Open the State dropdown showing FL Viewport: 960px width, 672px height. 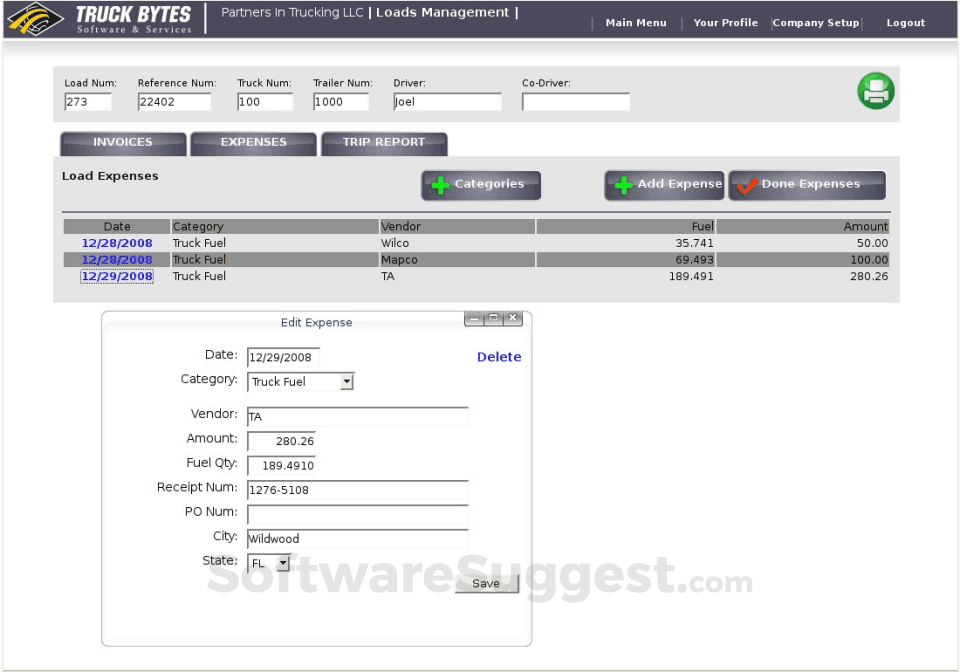click(x=283, y=562)
